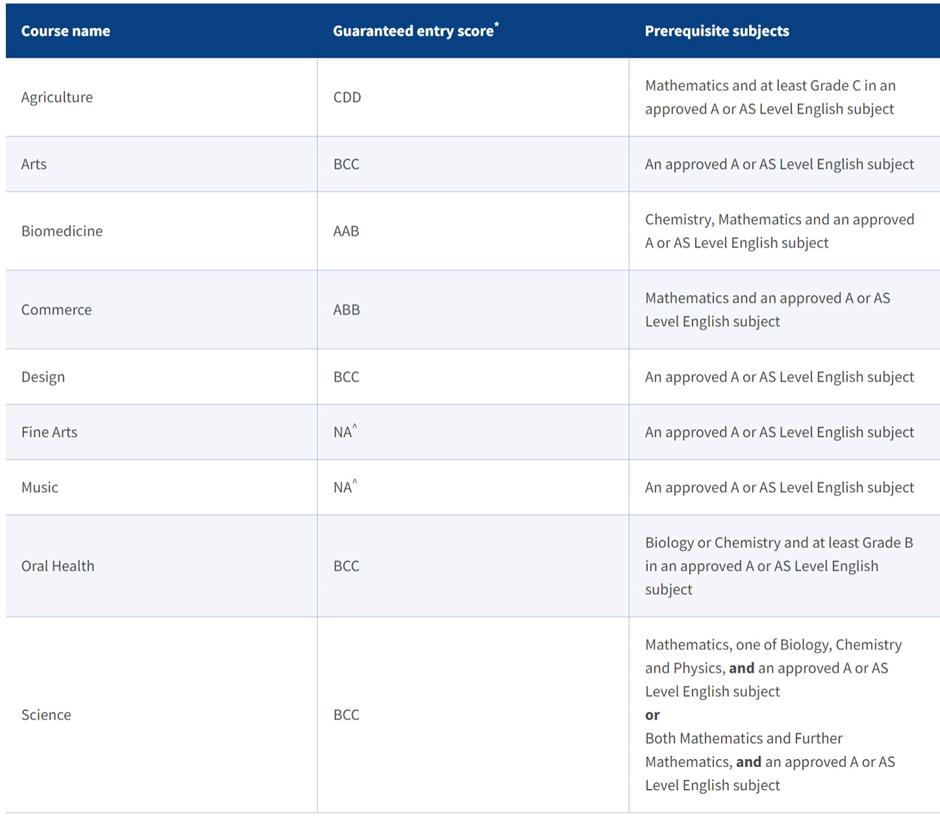The image size is (940, 826).
Task: Click the bold 'or' in Science prerequisites
Action: (x=652, y=715)
